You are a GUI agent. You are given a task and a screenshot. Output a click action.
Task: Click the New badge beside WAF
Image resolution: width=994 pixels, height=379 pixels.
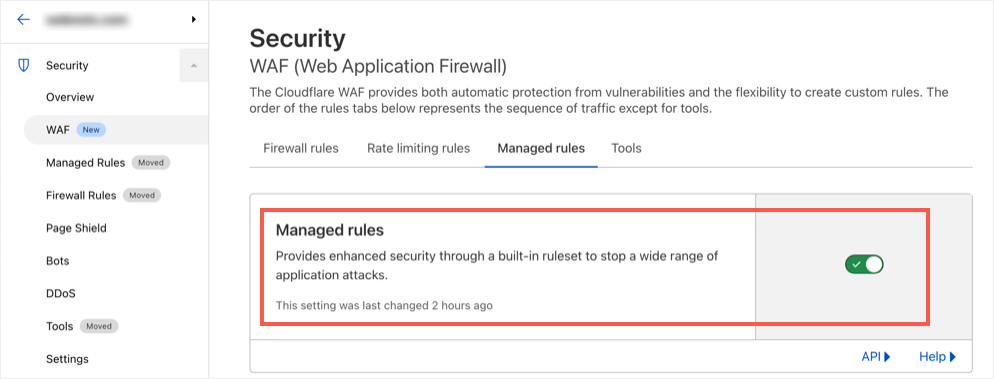tap(91, 130)
